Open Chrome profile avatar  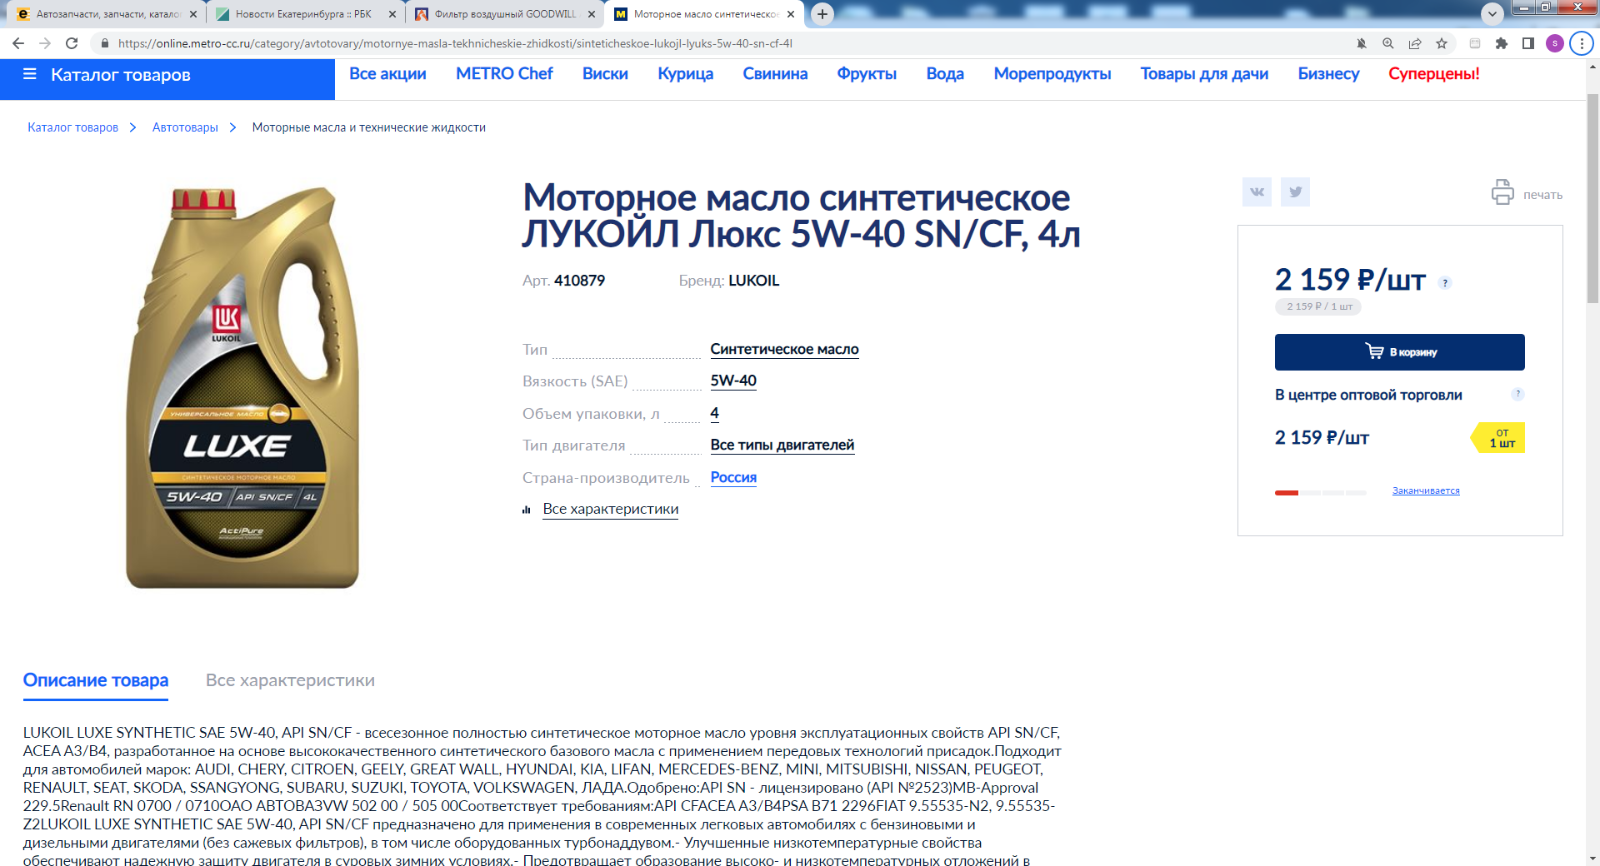click(x=1554, y=43)
